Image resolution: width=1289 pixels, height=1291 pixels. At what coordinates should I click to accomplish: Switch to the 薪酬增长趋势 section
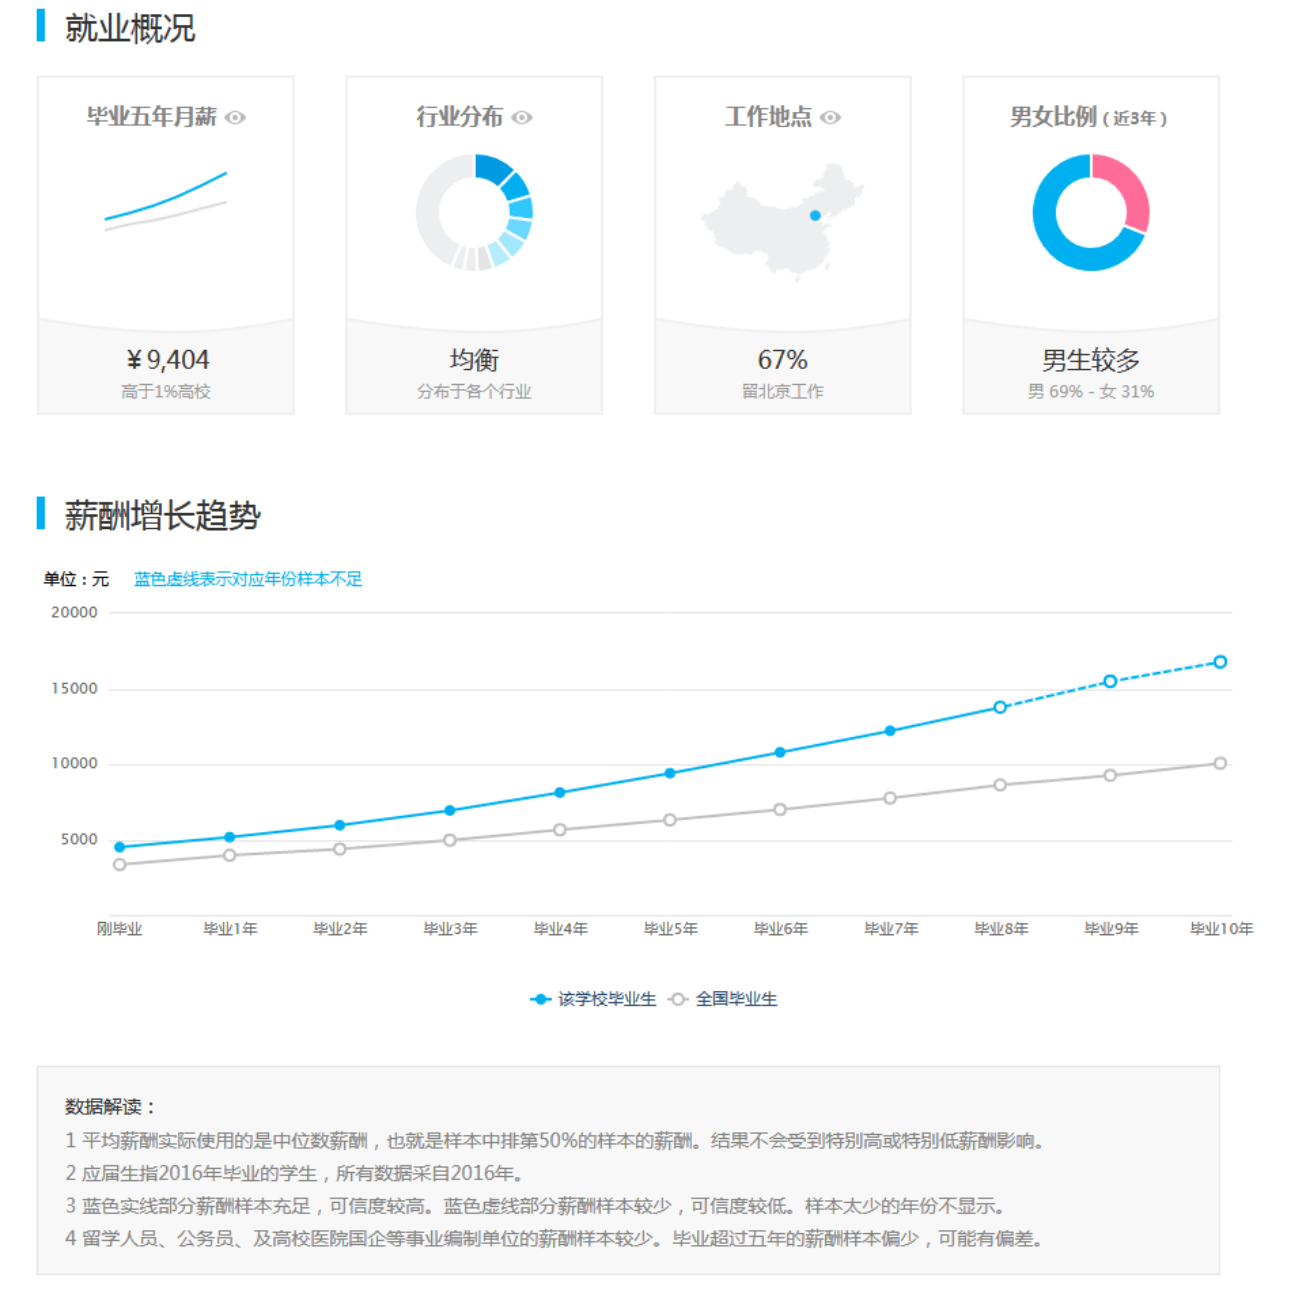click(160, 513)
